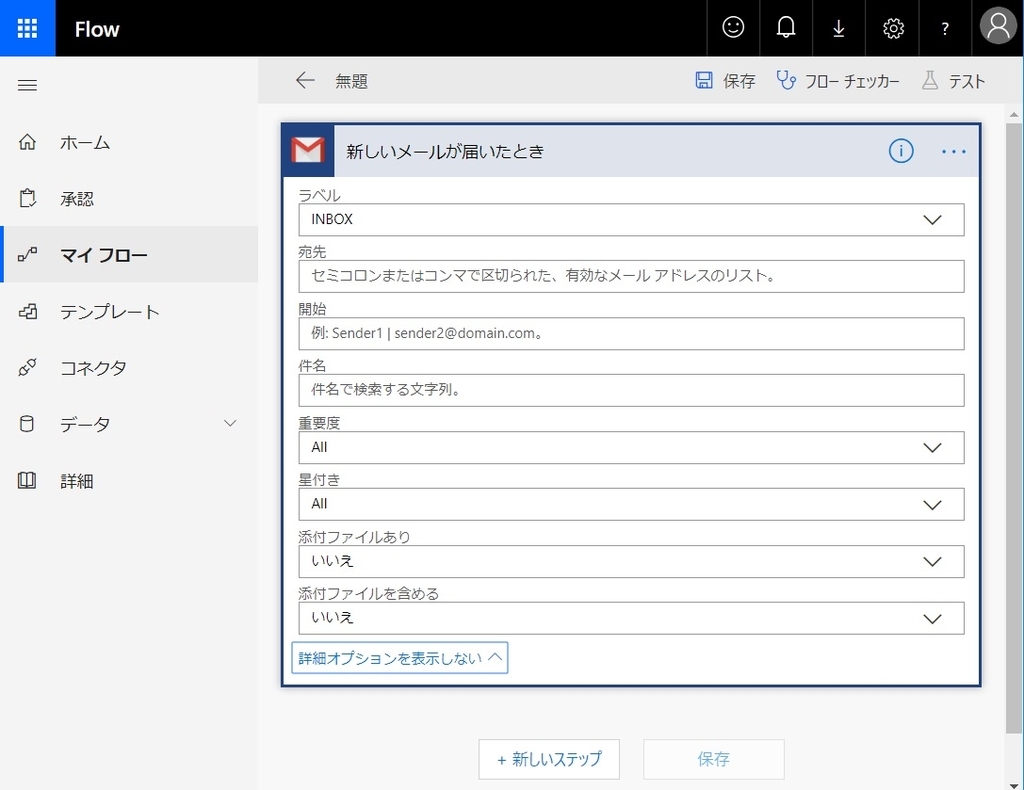This screenshot has height=790, width=1024.
Task: Open the notifications bell
Action: [786, 27]
